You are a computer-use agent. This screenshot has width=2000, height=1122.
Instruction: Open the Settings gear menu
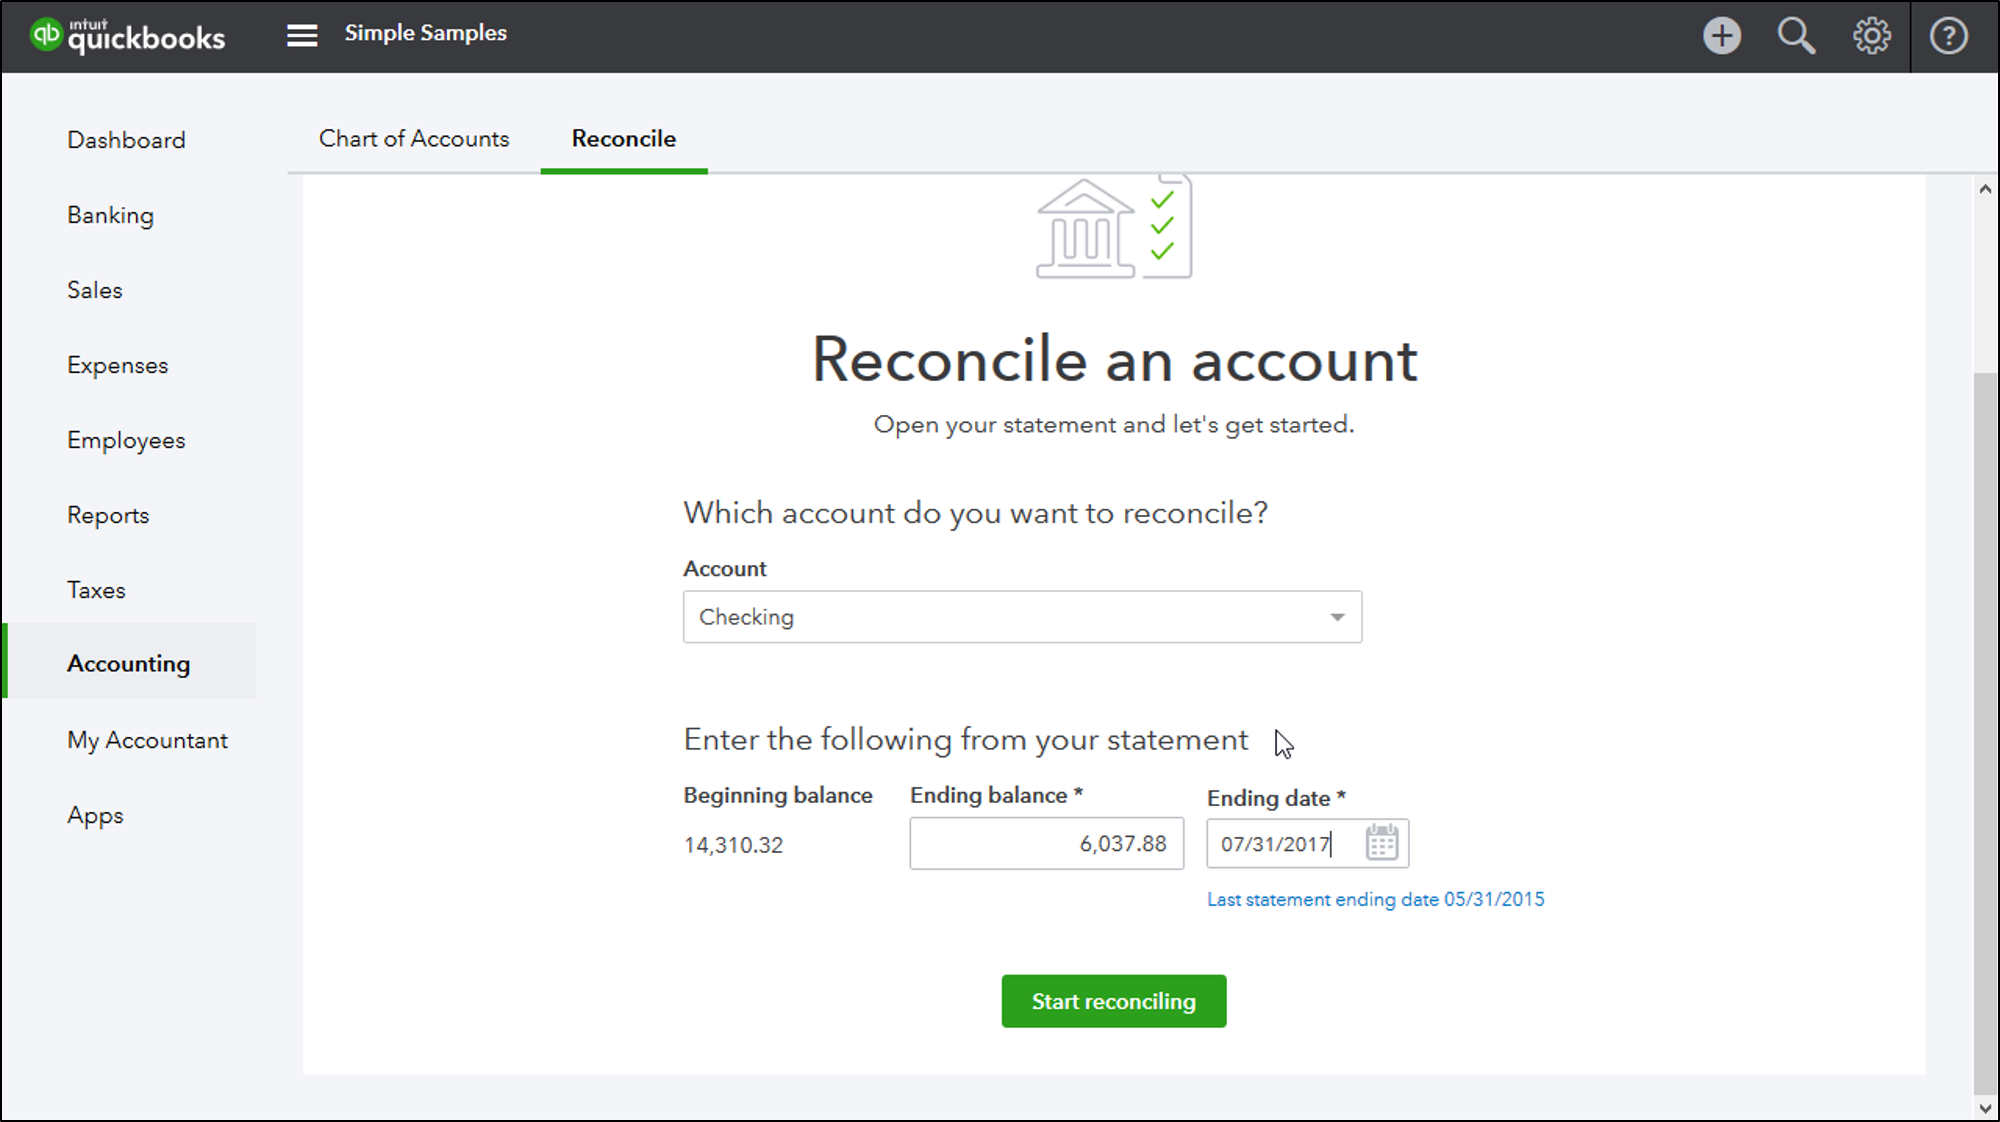tap(1871, 36)
